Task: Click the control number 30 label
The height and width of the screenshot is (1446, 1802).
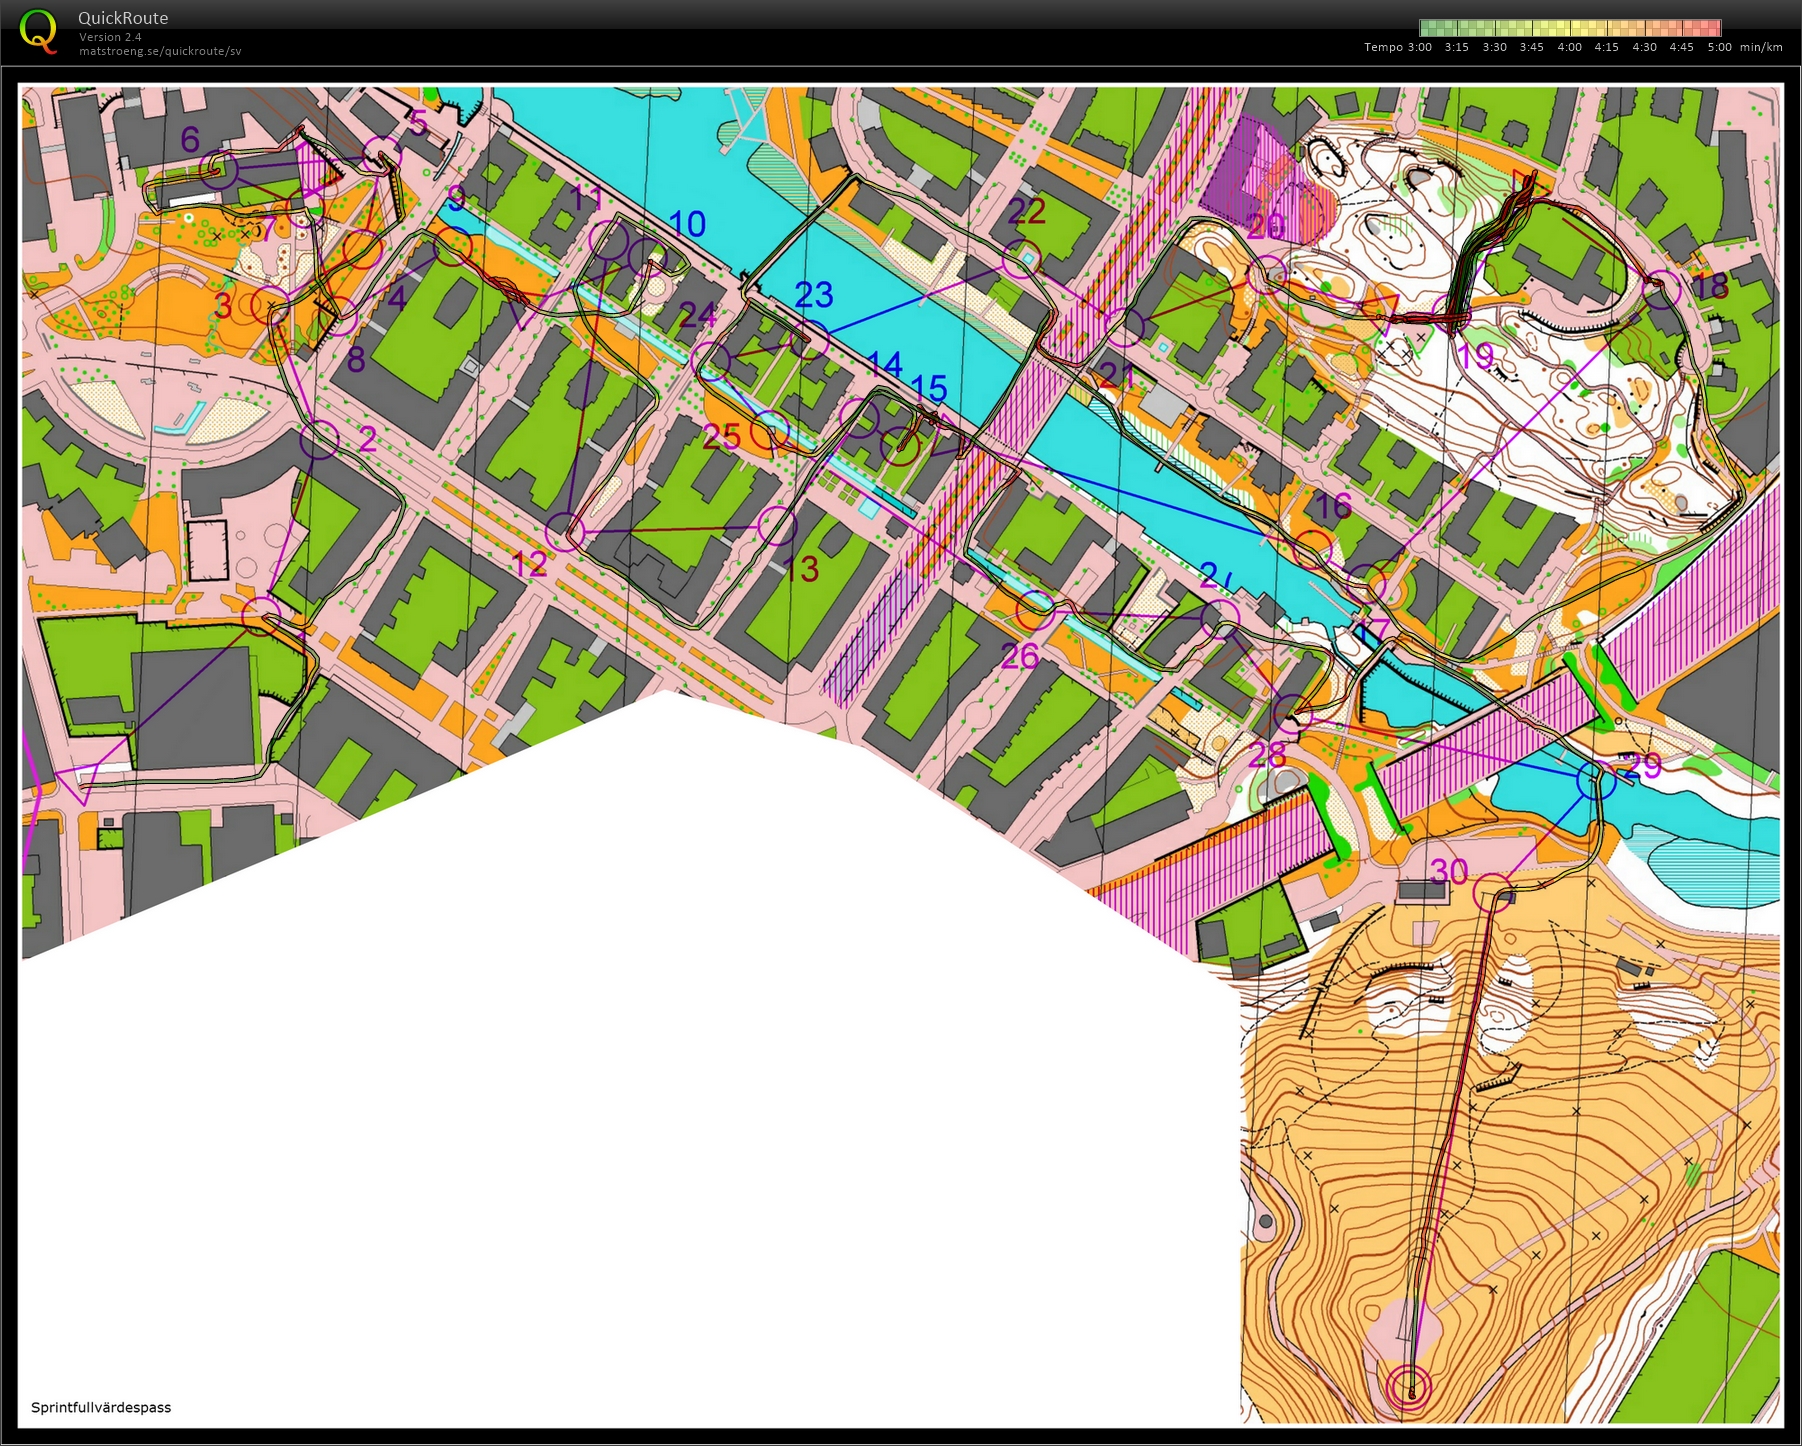Action: (x=1450, y=872)
